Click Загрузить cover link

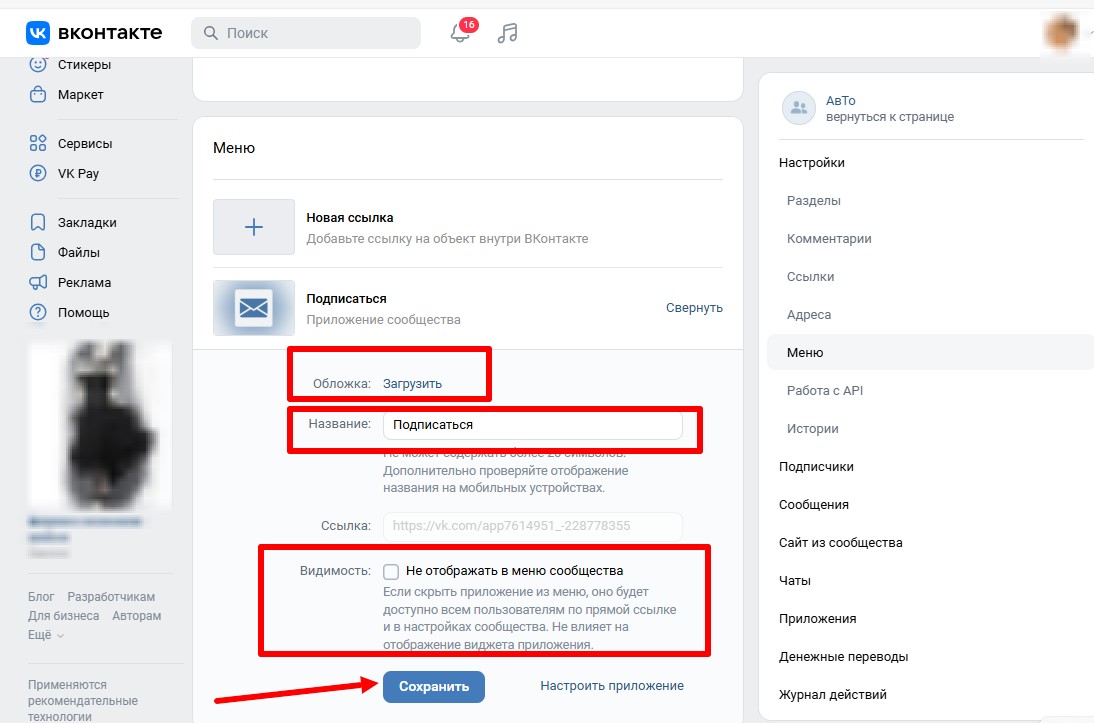click(x=412, y=384)
